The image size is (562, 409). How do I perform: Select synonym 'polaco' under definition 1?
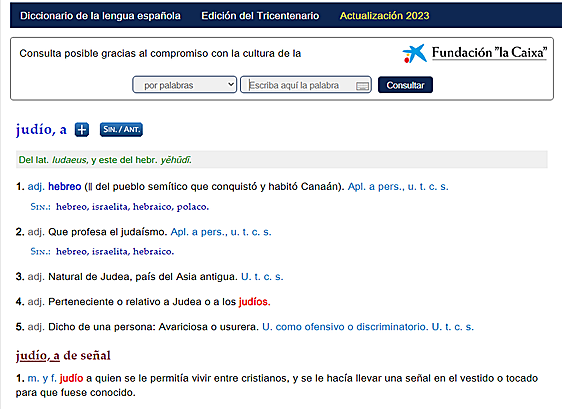point(192,207)
